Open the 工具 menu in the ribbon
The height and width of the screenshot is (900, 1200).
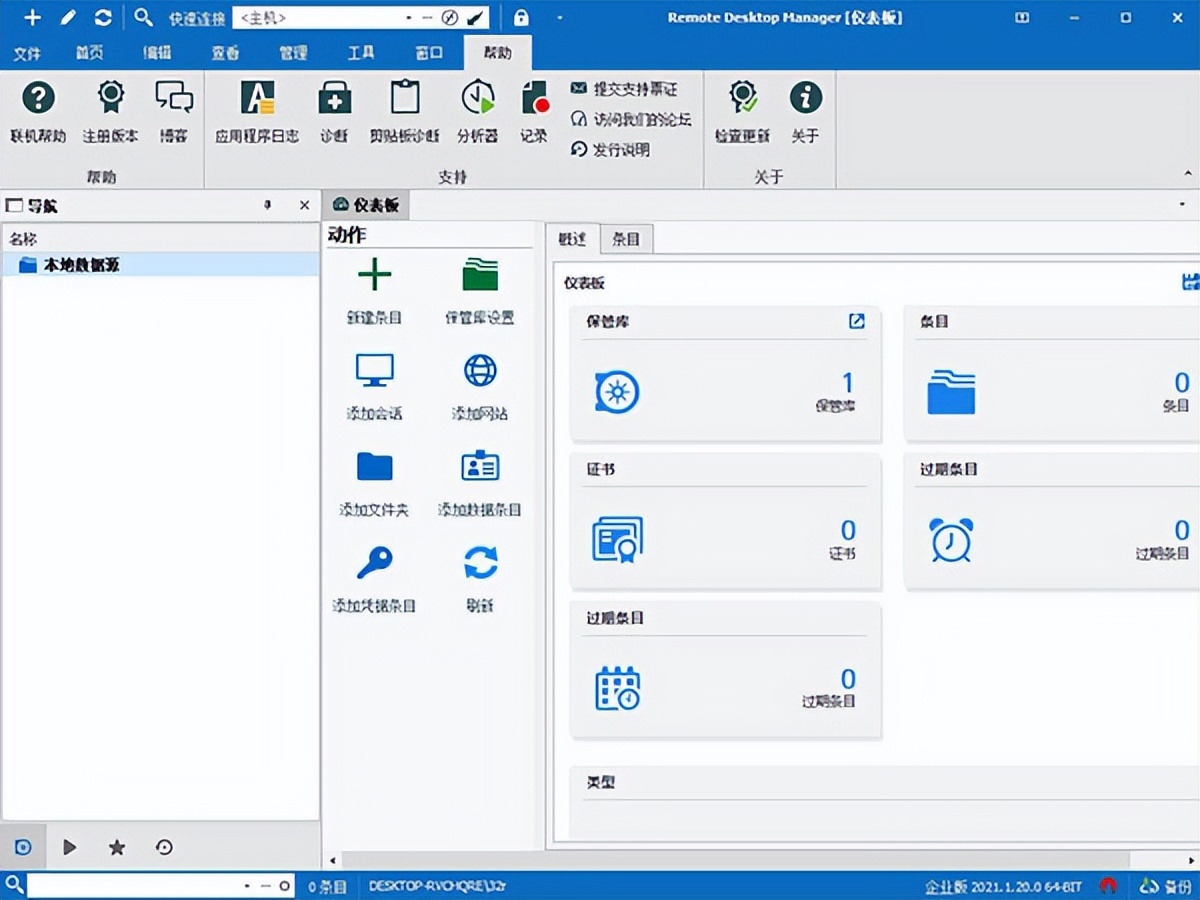tap(360, 53)
